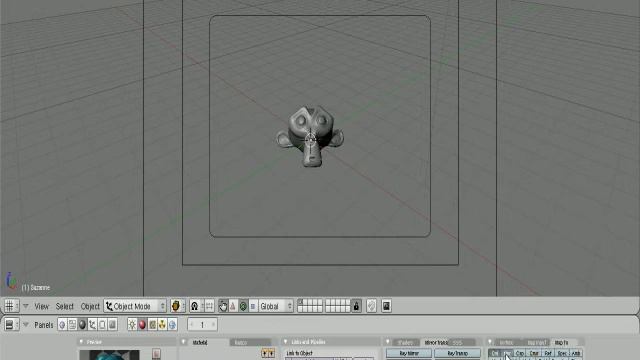Toggle the first visible layer button
Screen dimensions: 640x360
[301, 302]
